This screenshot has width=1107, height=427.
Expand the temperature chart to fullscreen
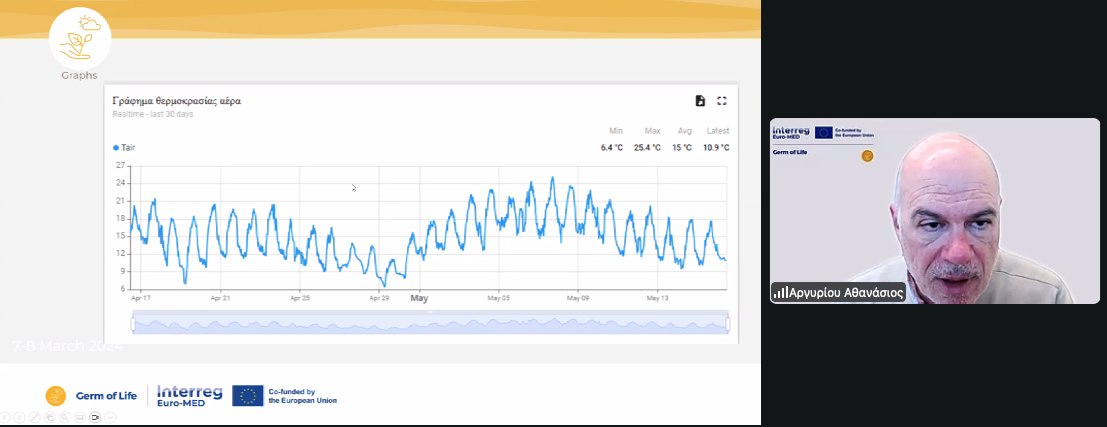click(x=721, y=101)
